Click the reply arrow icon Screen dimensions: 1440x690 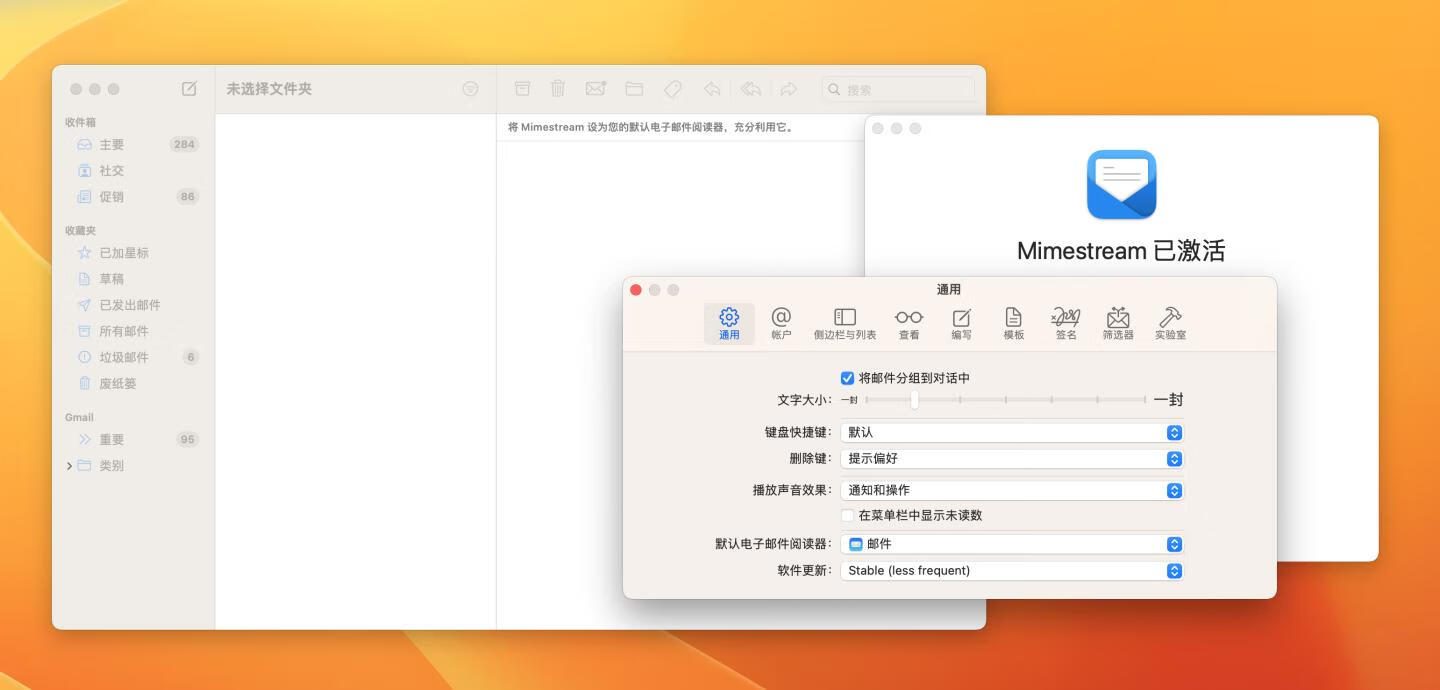pyautogui.click(x=712, y=89)
